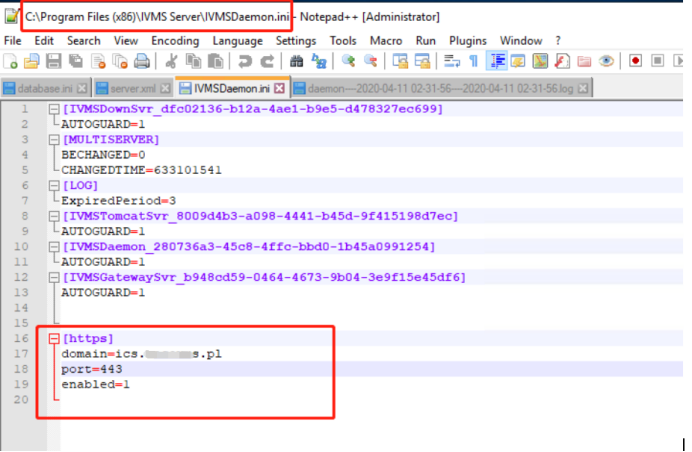Stop macro recording square icon

[658, 61]
